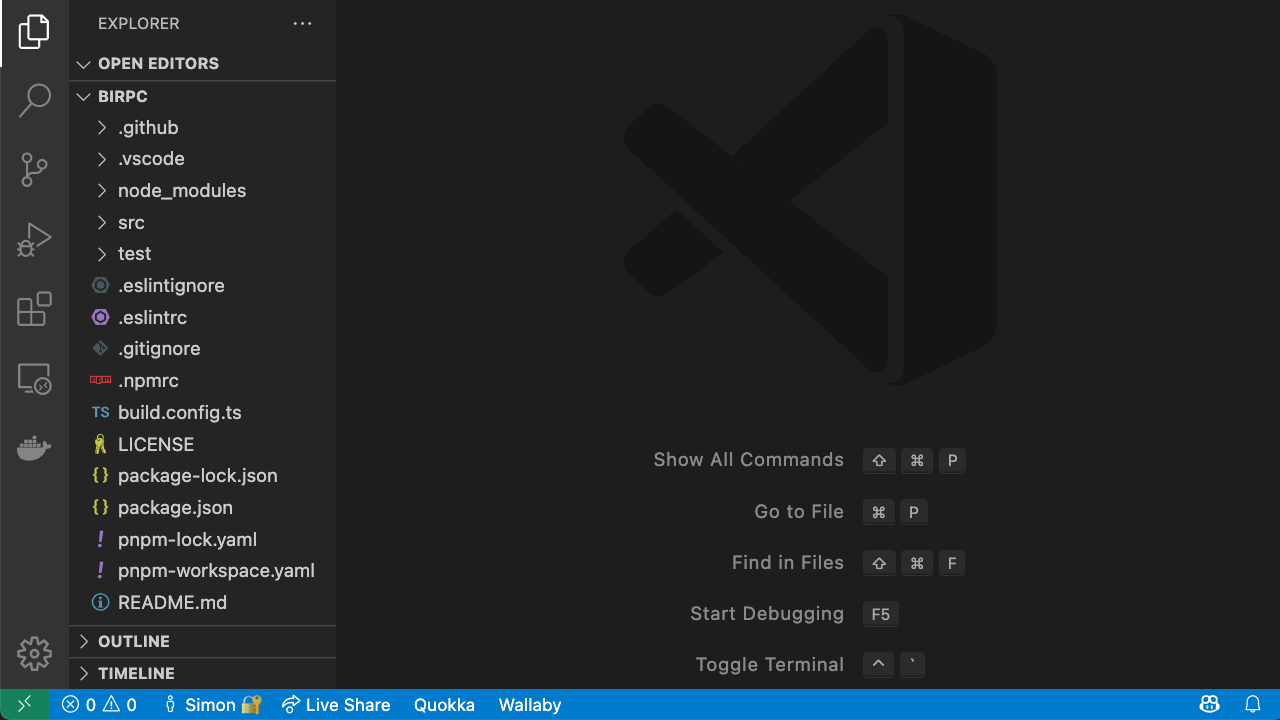Click the TS icon of build.config.ts
This screenshot has height=720, width=1280.
tap(100, 412)
